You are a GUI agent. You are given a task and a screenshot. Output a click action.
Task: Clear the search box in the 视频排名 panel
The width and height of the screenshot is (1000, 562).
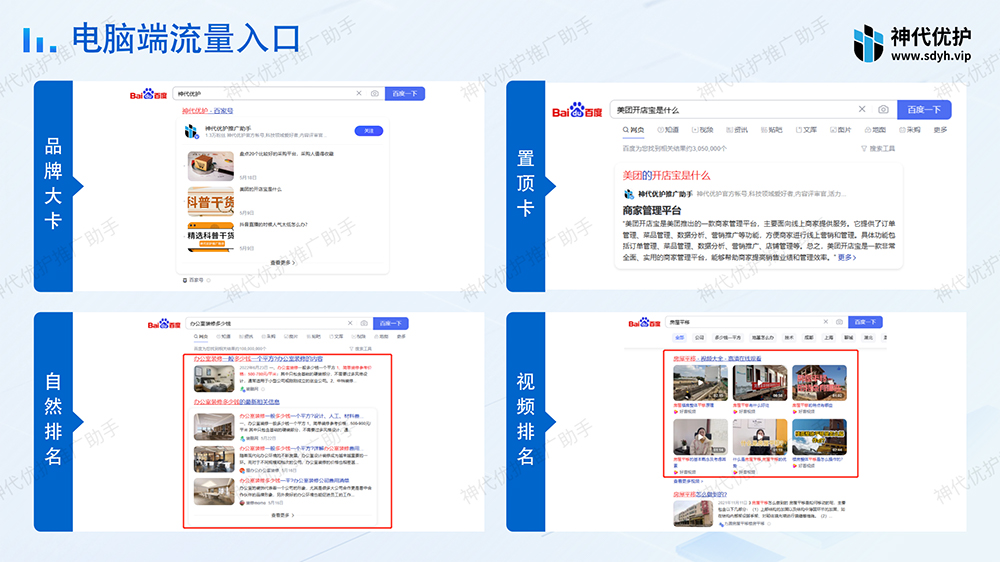[x=825, y=322]
